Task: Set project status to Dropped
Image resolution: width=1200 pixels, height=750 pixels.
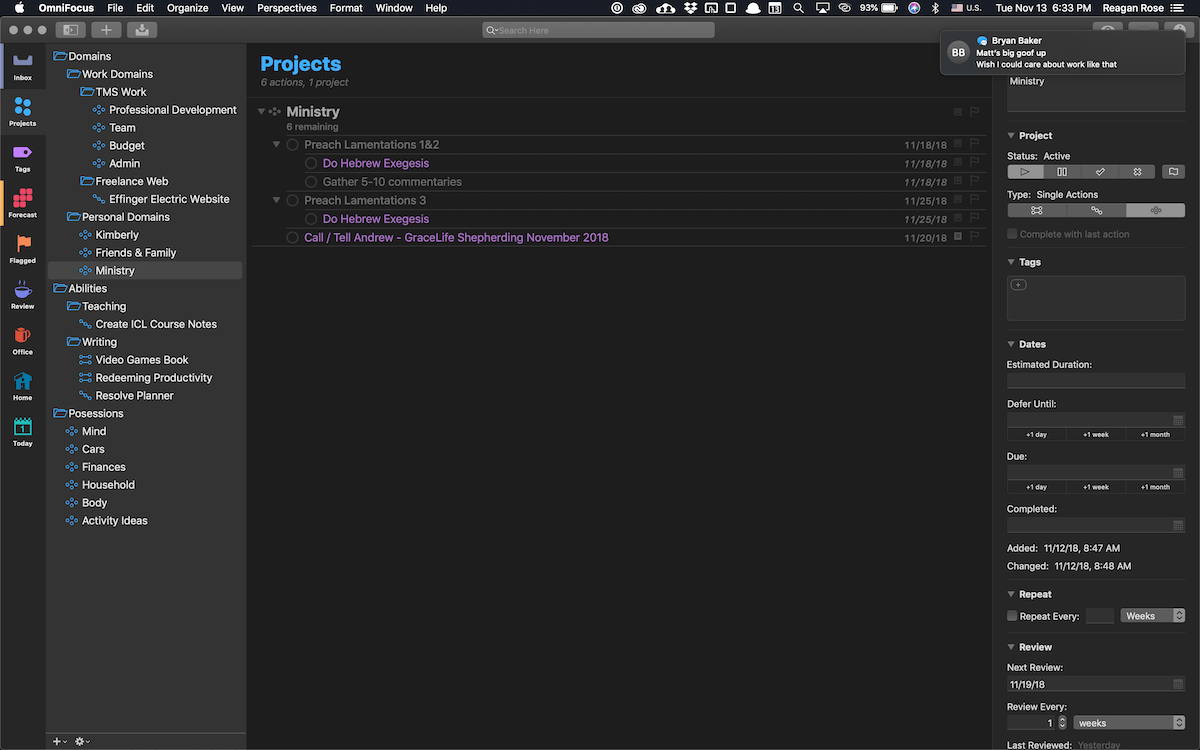Action: pos(1137,172)
